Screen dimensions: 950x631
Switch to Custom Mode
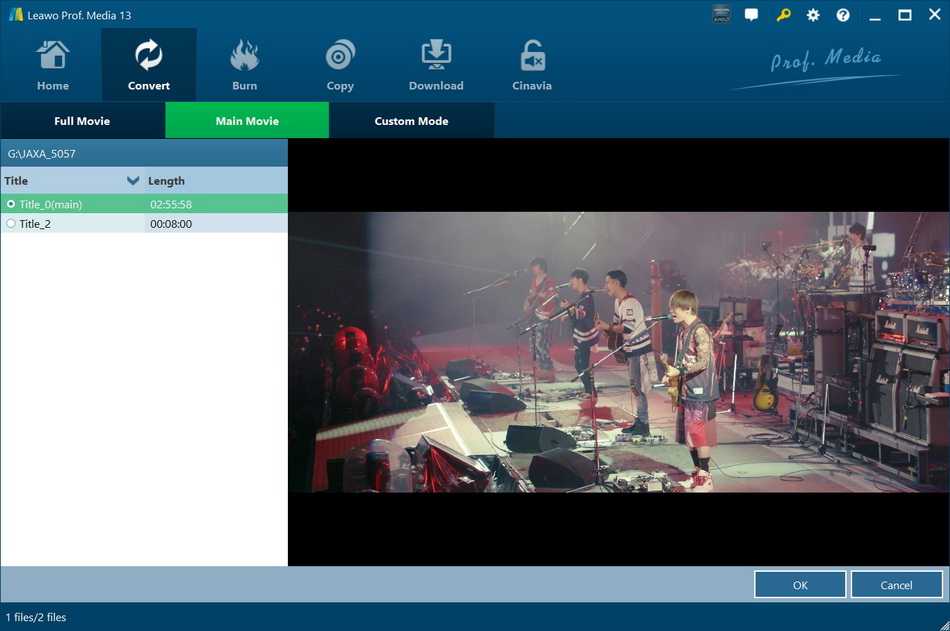pyautogui.click(x=411, y=120)
